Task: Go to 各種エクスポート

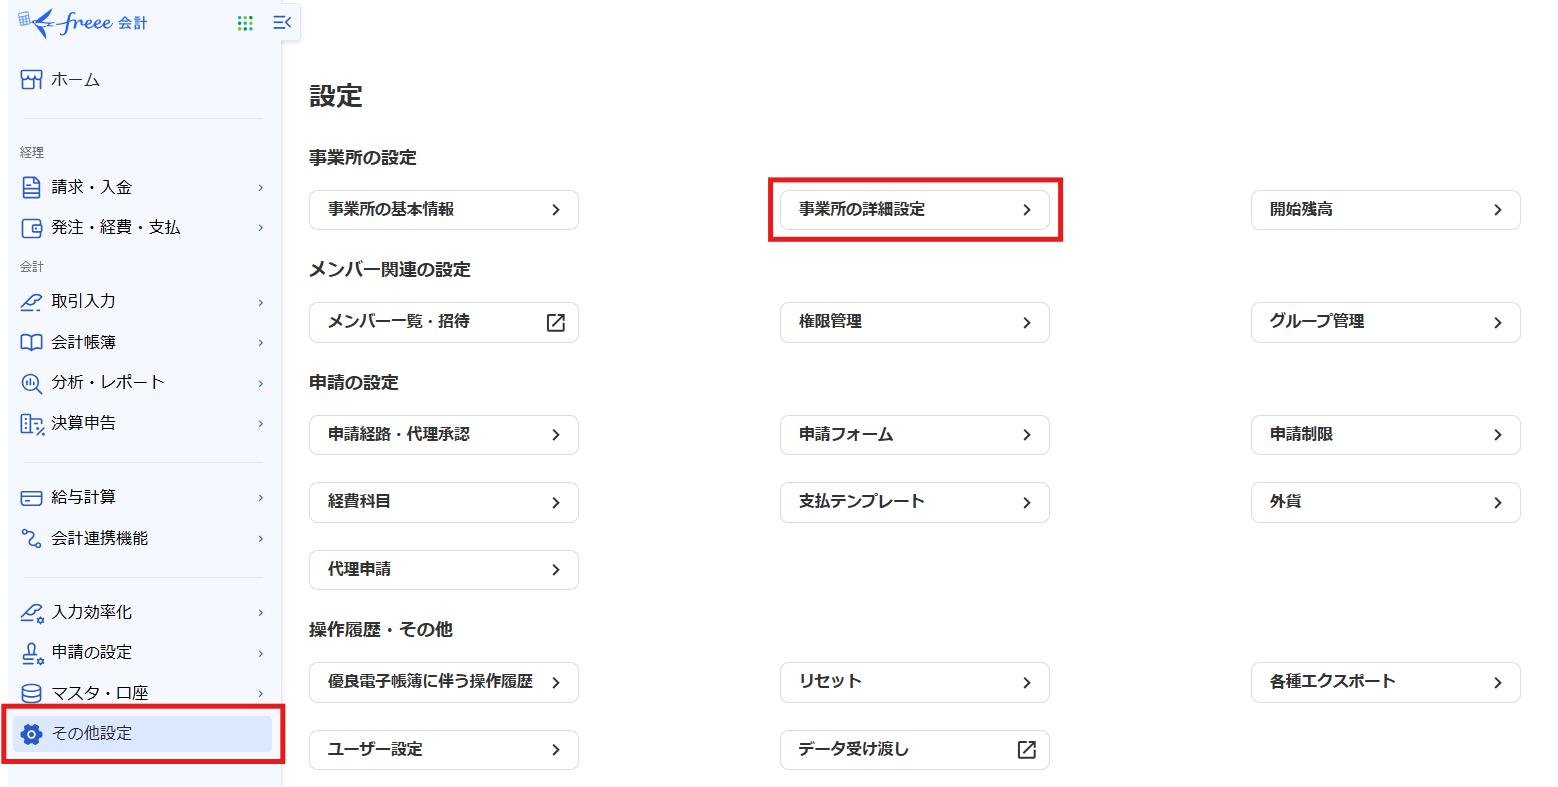Action: [x=1385, y=682]
